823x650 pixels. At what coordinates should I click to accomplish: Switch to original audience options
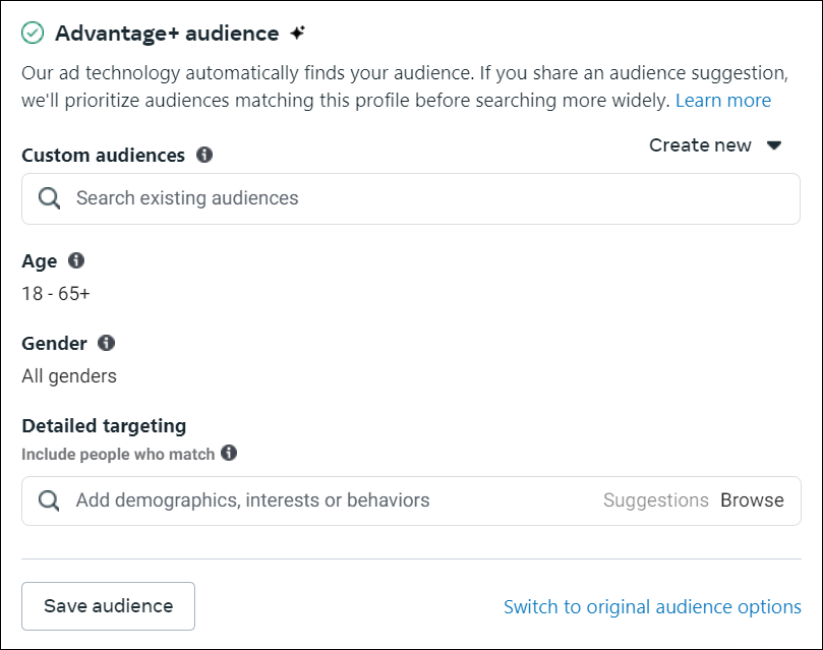coord(652,606)
